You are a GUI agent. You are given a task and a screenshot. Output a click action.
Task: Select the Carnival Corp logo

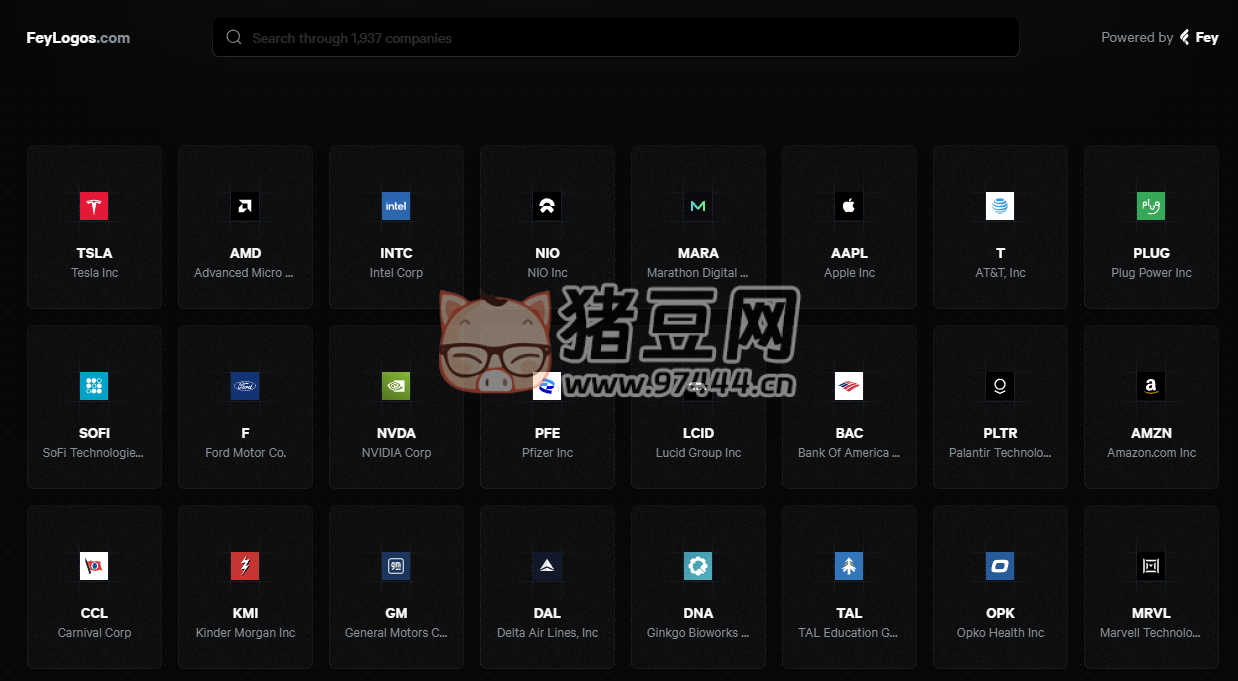(94, 566)
